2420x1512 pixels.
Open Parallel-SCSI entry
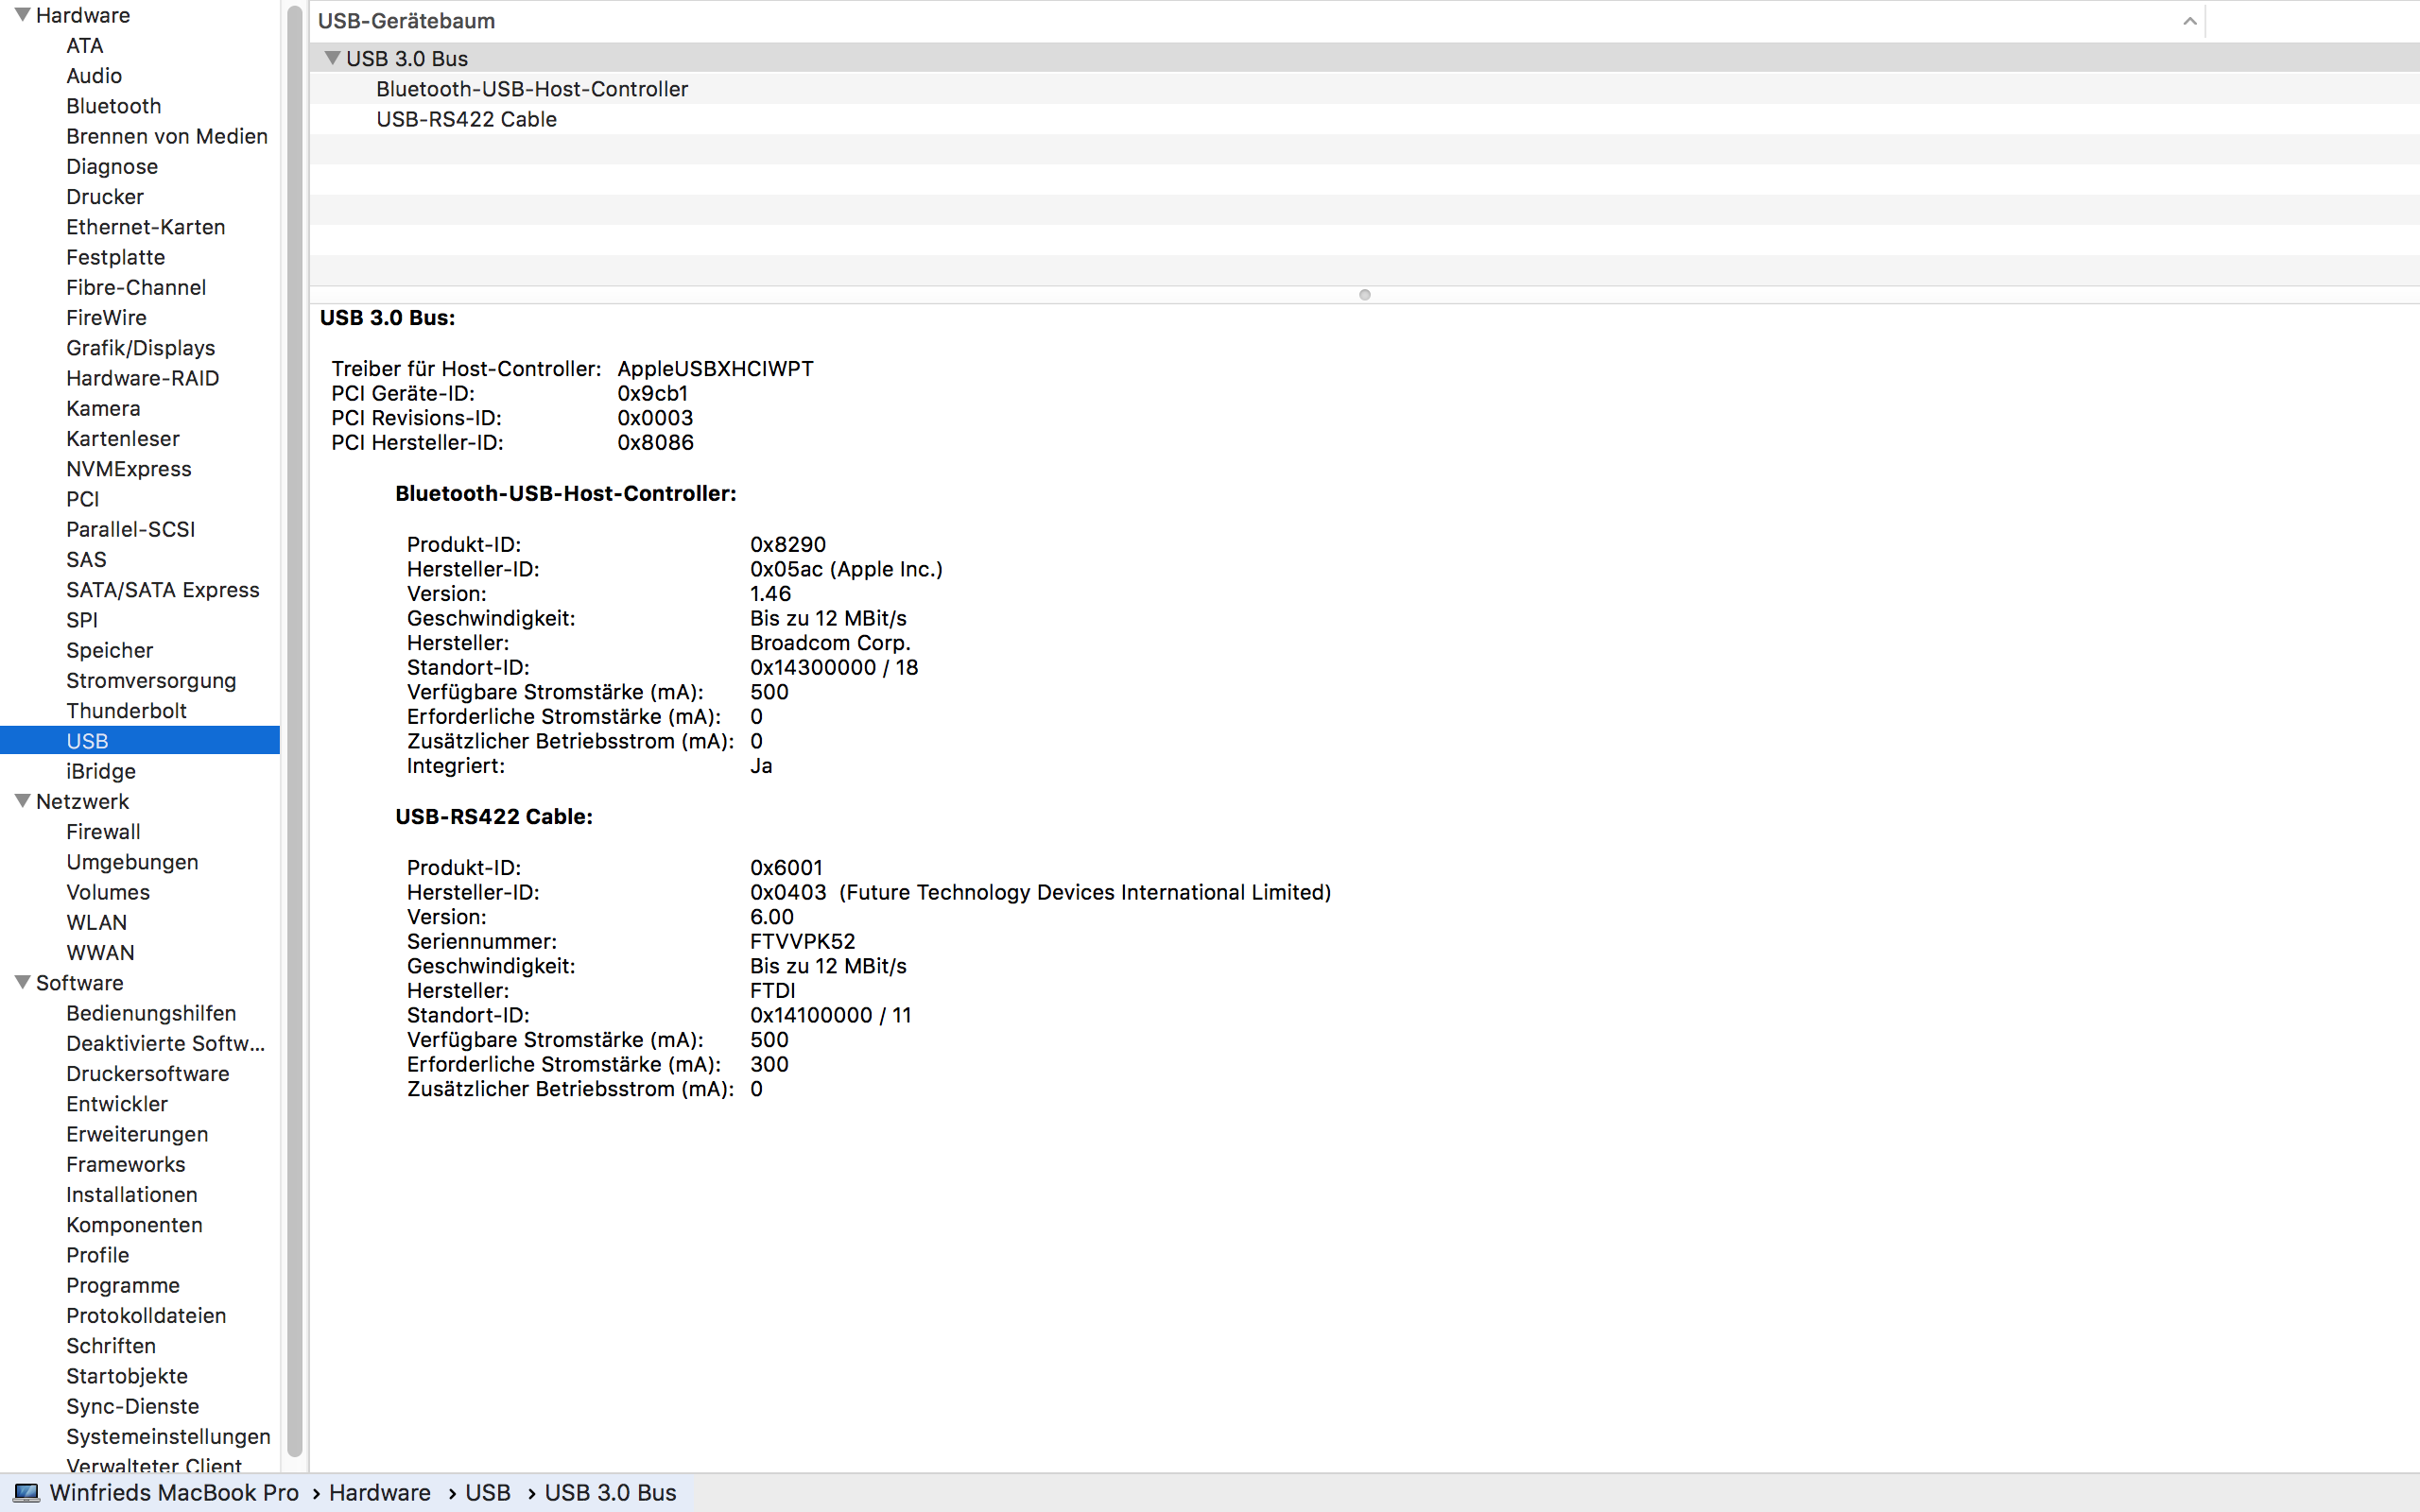click(131, 529)
